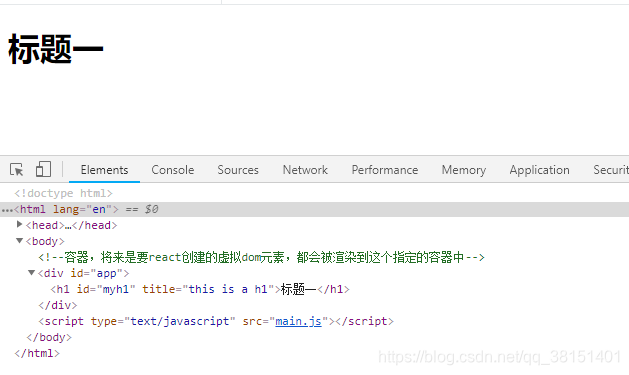Select the closing </html> tag row

(37, 353)
